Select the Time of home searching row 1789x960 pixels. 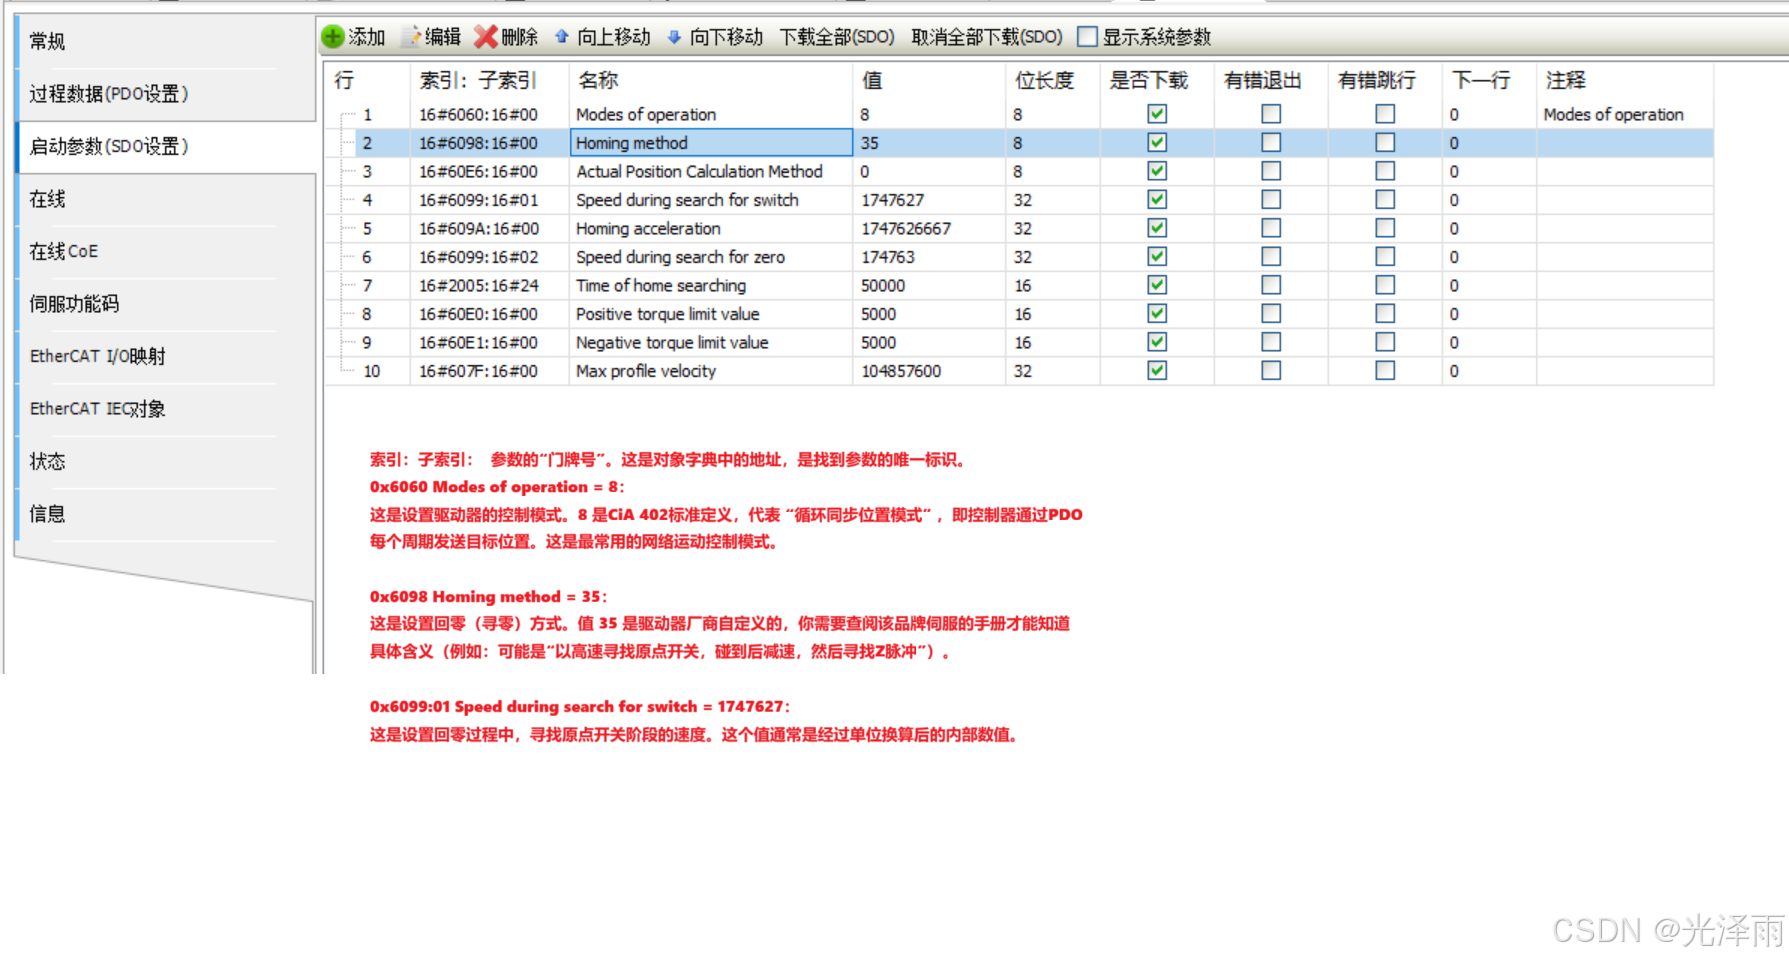pos(660,285)
